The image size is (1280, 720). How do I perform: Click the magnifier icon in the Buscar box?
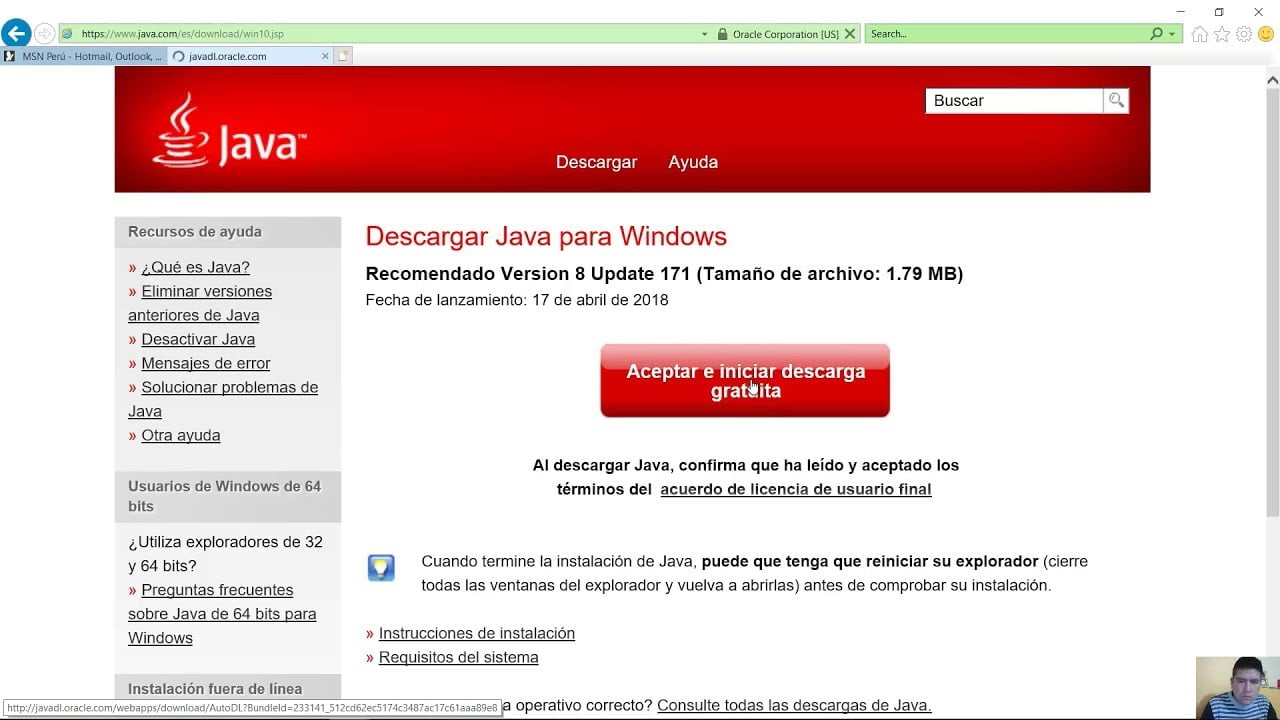point(1115,100)
